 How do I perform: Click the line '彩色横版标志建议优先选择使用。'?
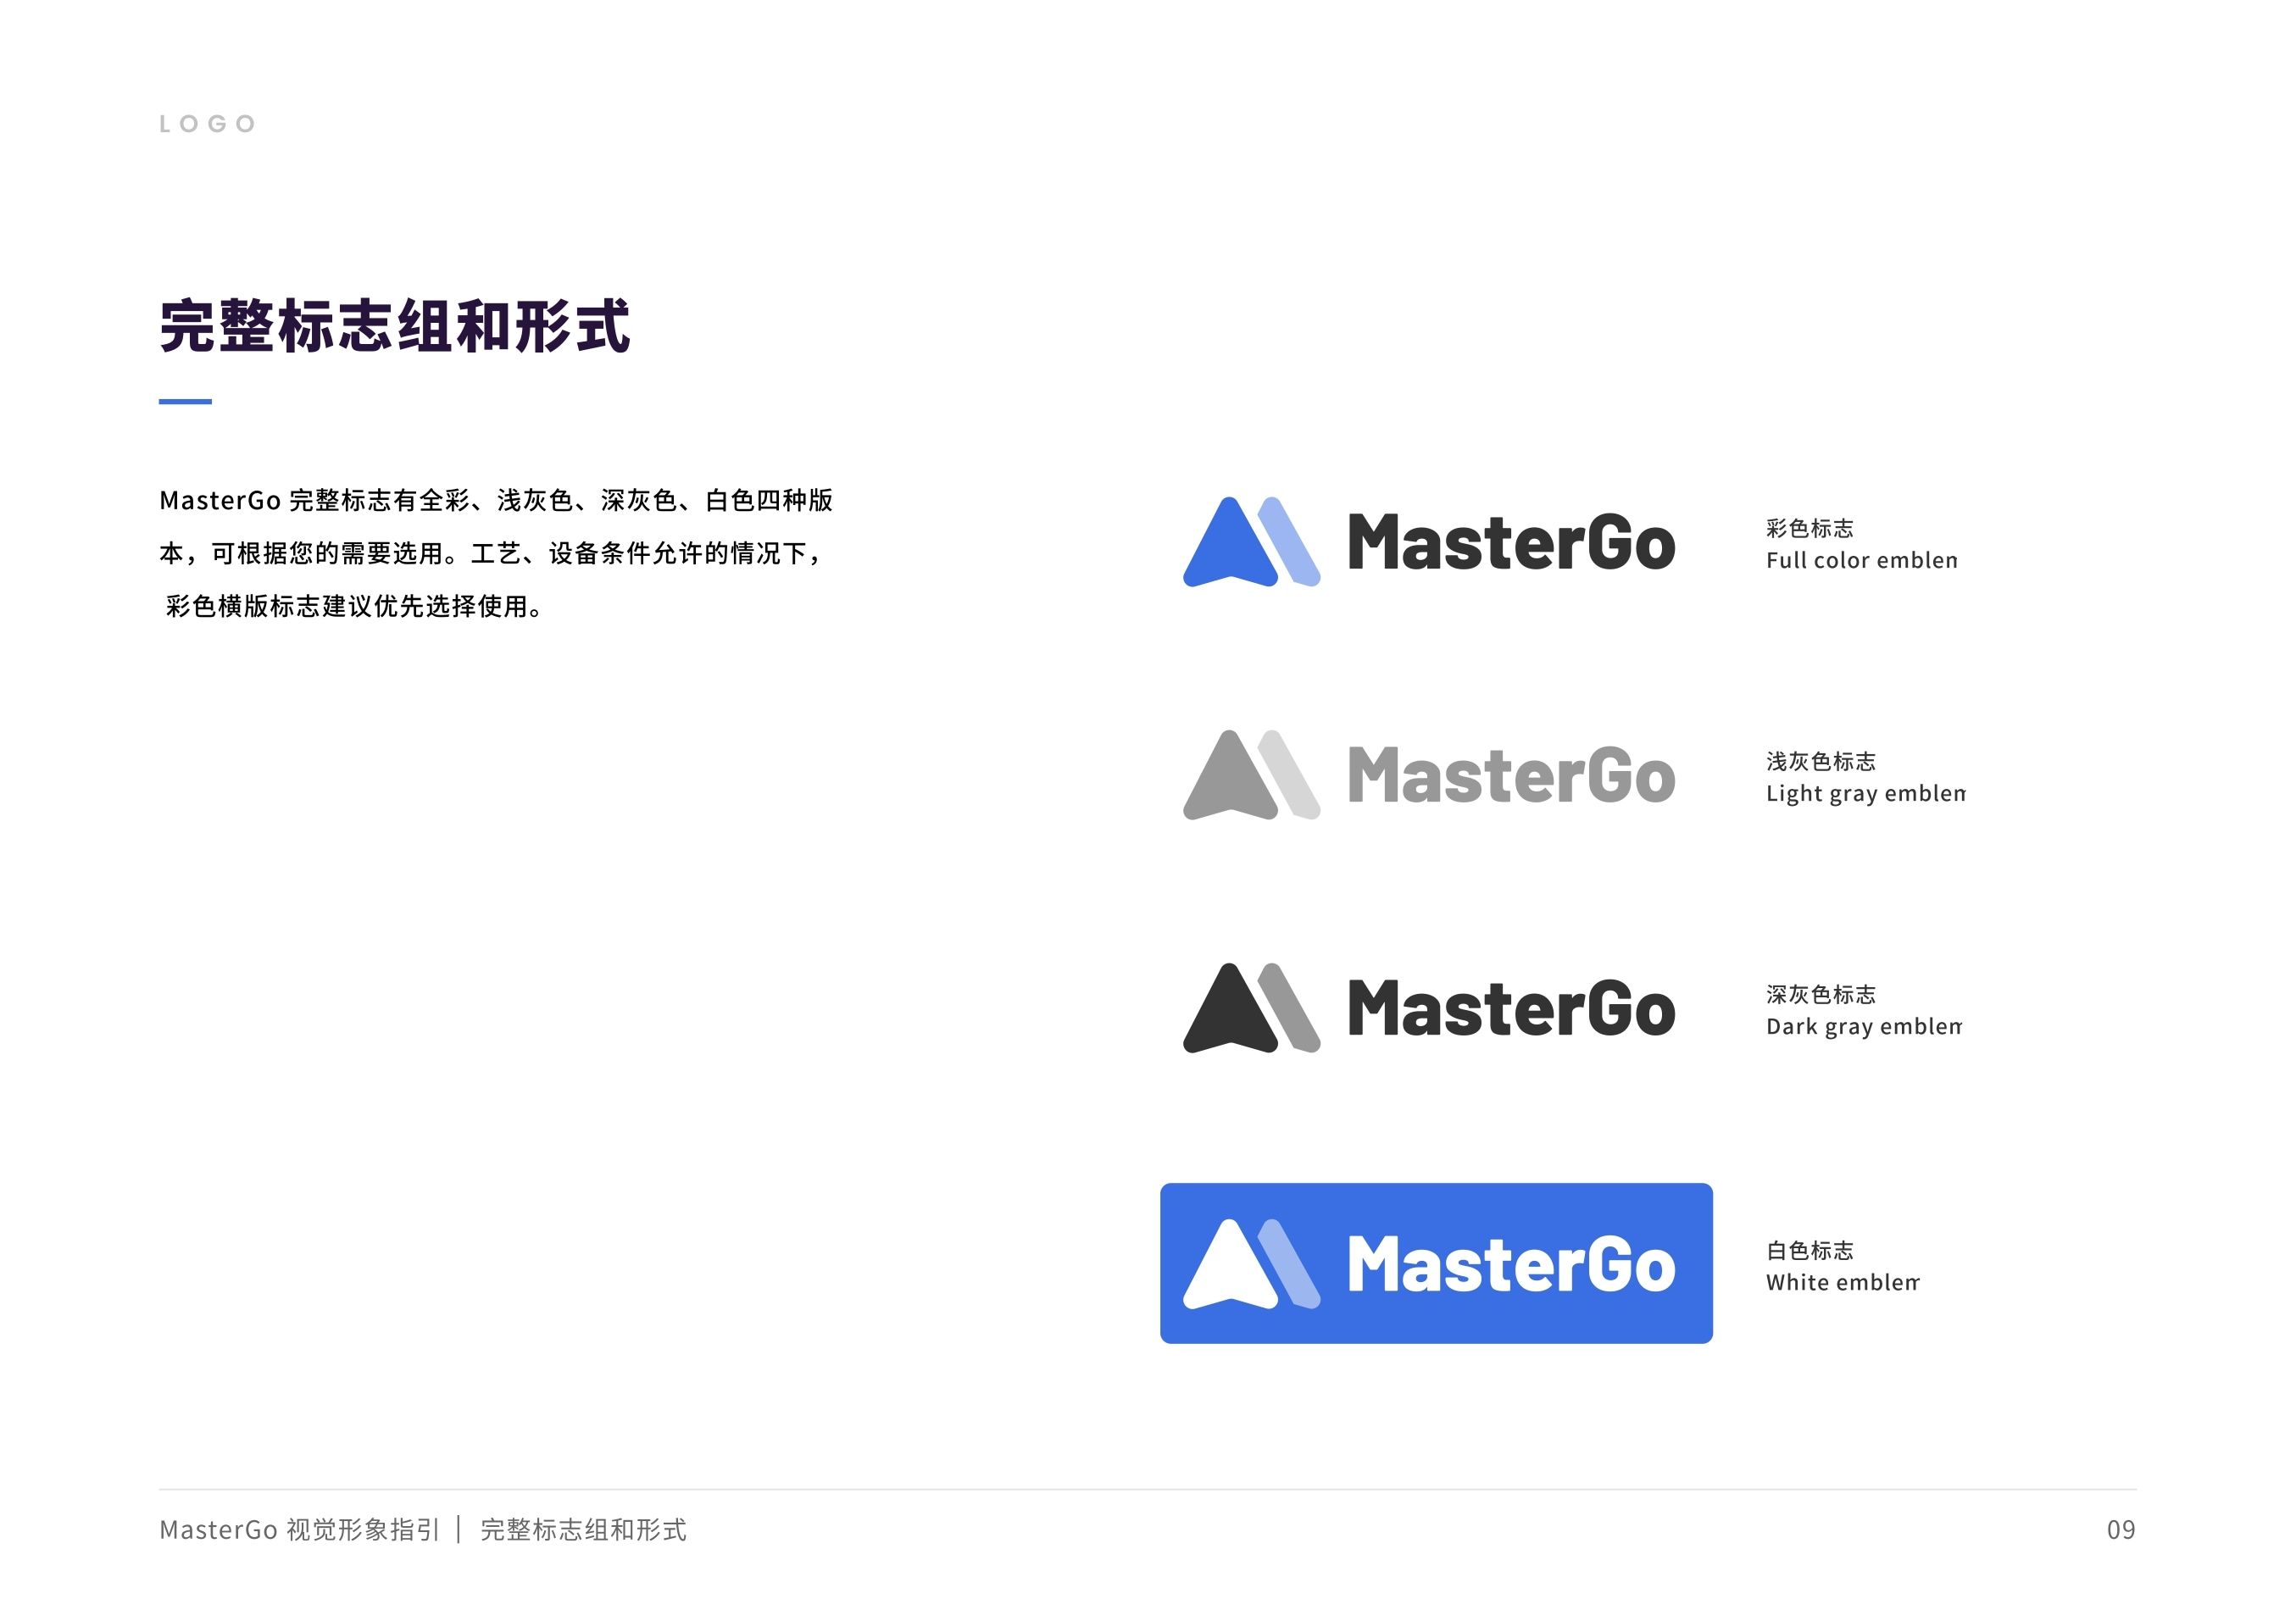coord(354,606)
